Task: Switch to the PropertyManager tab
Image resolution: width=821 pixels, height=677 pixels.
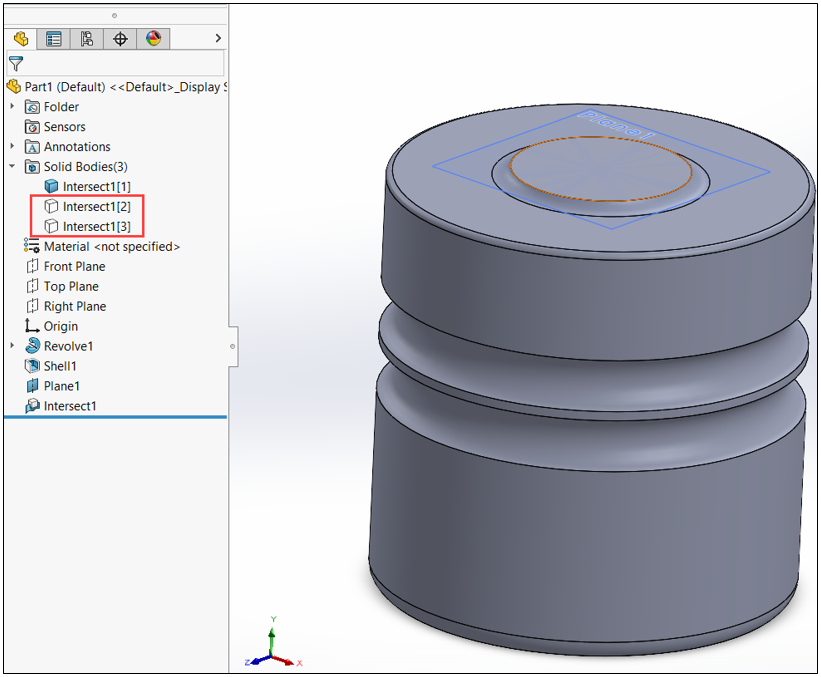Action: [x=54, y=39]
